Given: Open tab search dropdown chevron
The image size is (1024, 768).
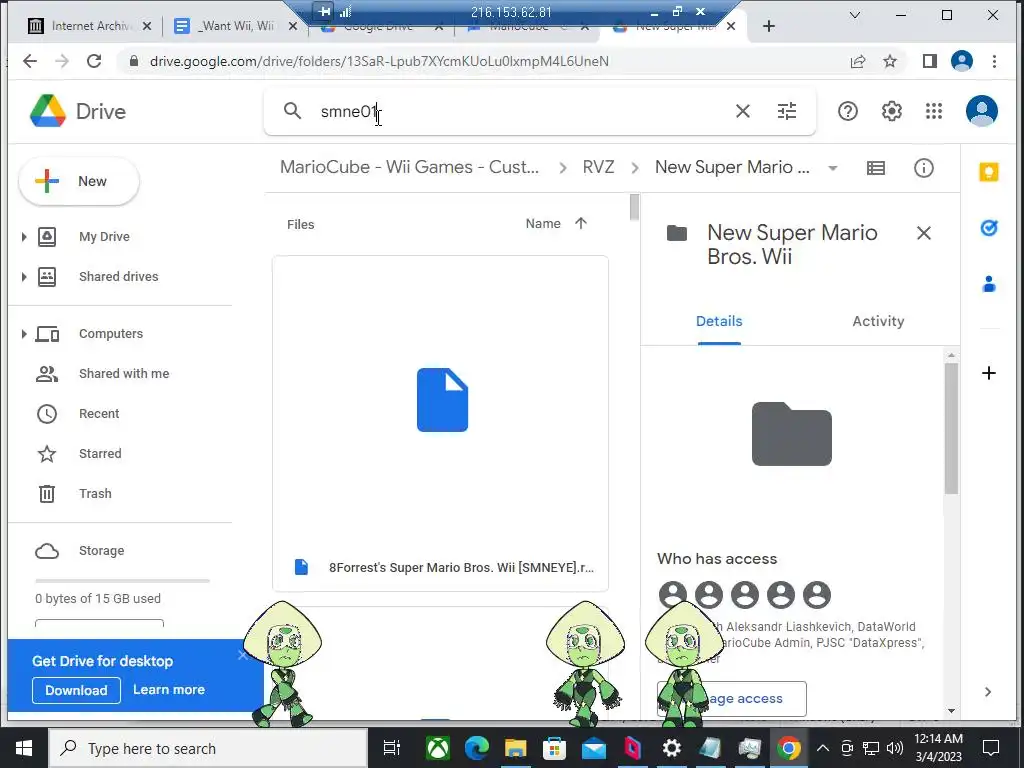Looking at the screenshot, I should point(854,14).
